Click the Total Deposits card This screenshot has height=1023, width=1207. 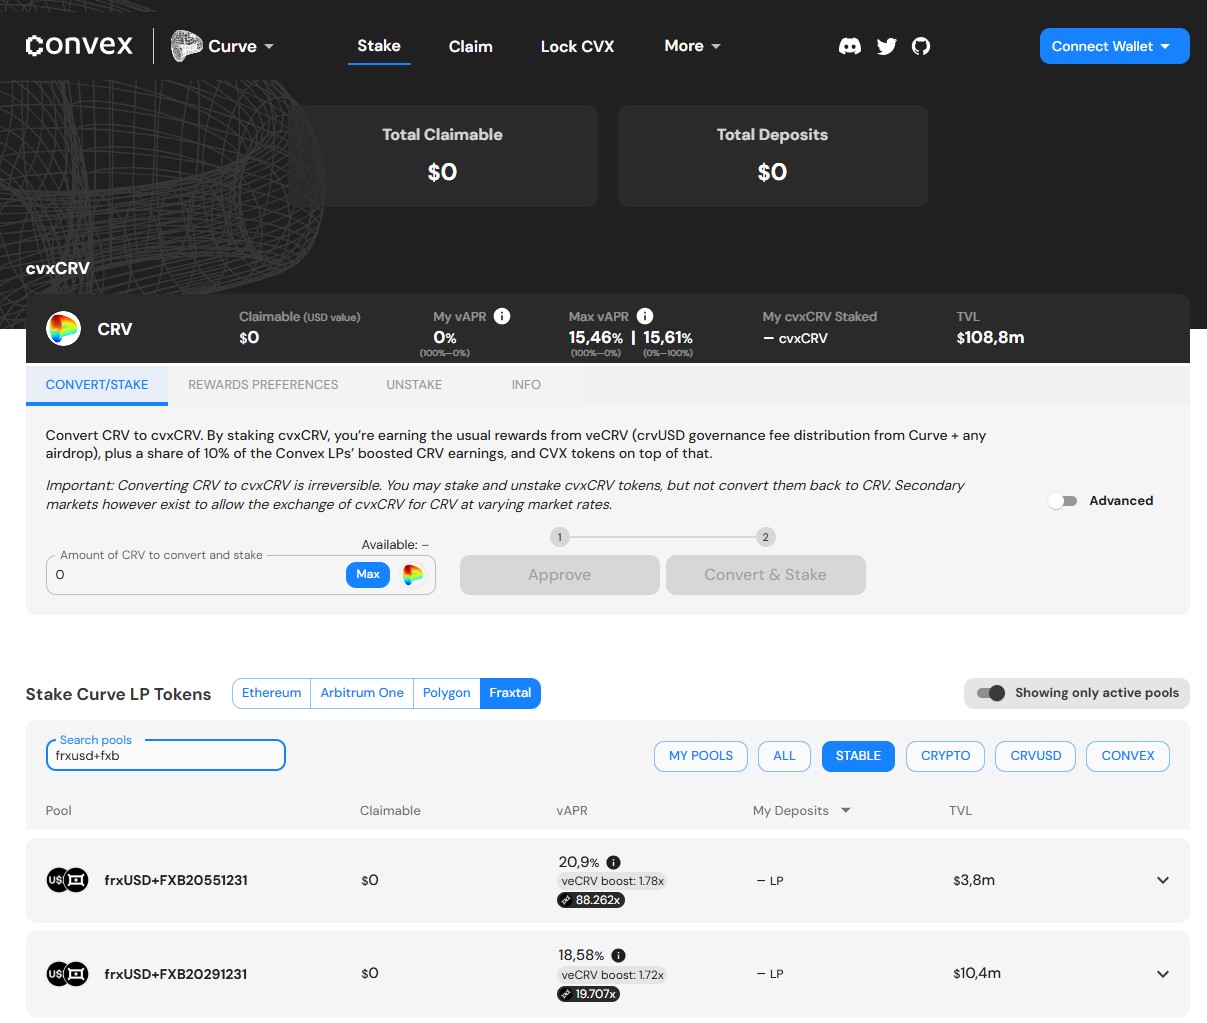point(773,156)
